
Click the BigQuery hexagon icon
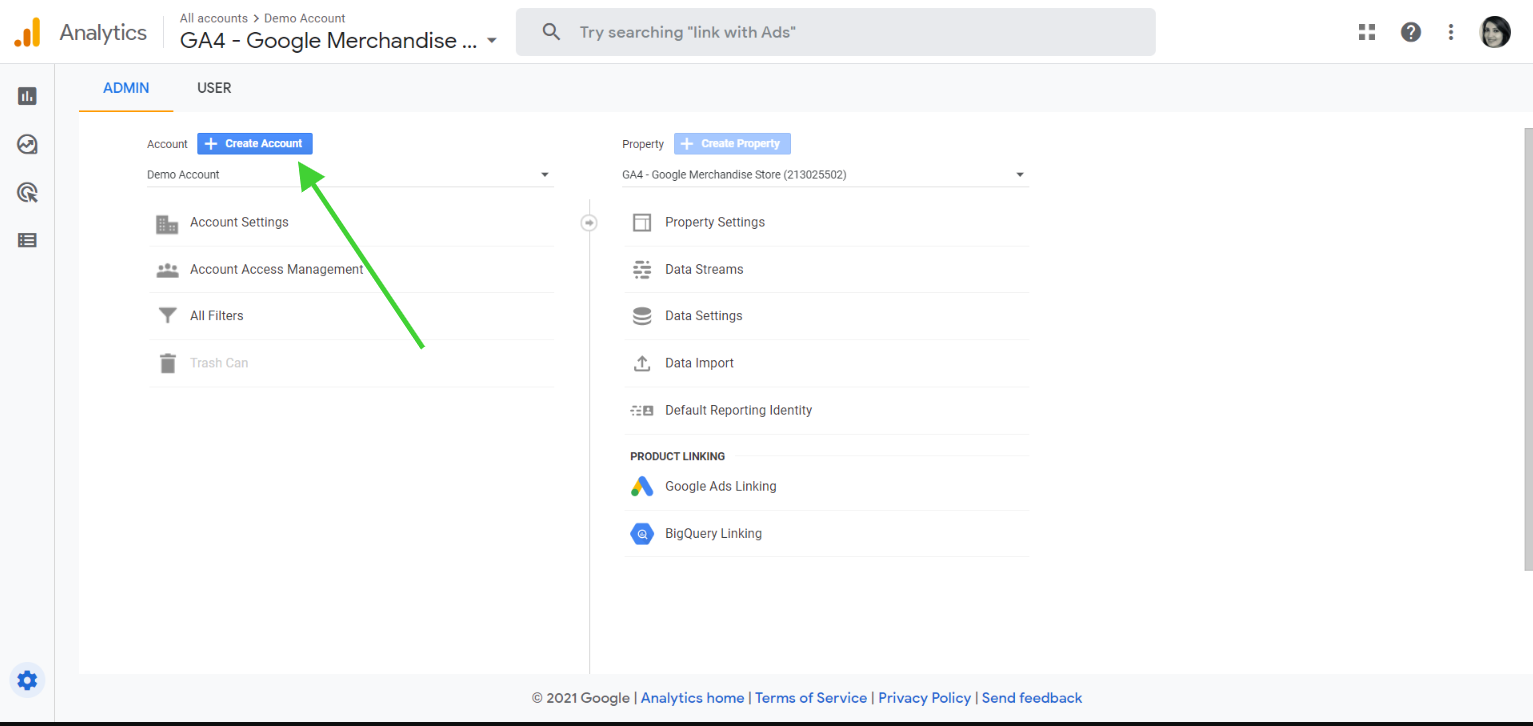(642, 534)
